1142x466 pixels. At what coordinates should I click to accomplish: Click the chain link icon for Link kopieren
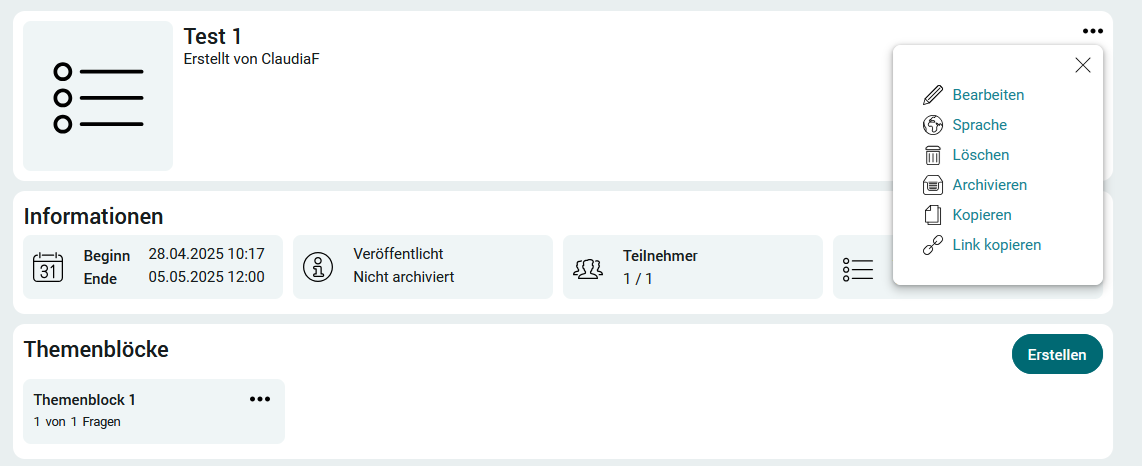click(933, 245)
